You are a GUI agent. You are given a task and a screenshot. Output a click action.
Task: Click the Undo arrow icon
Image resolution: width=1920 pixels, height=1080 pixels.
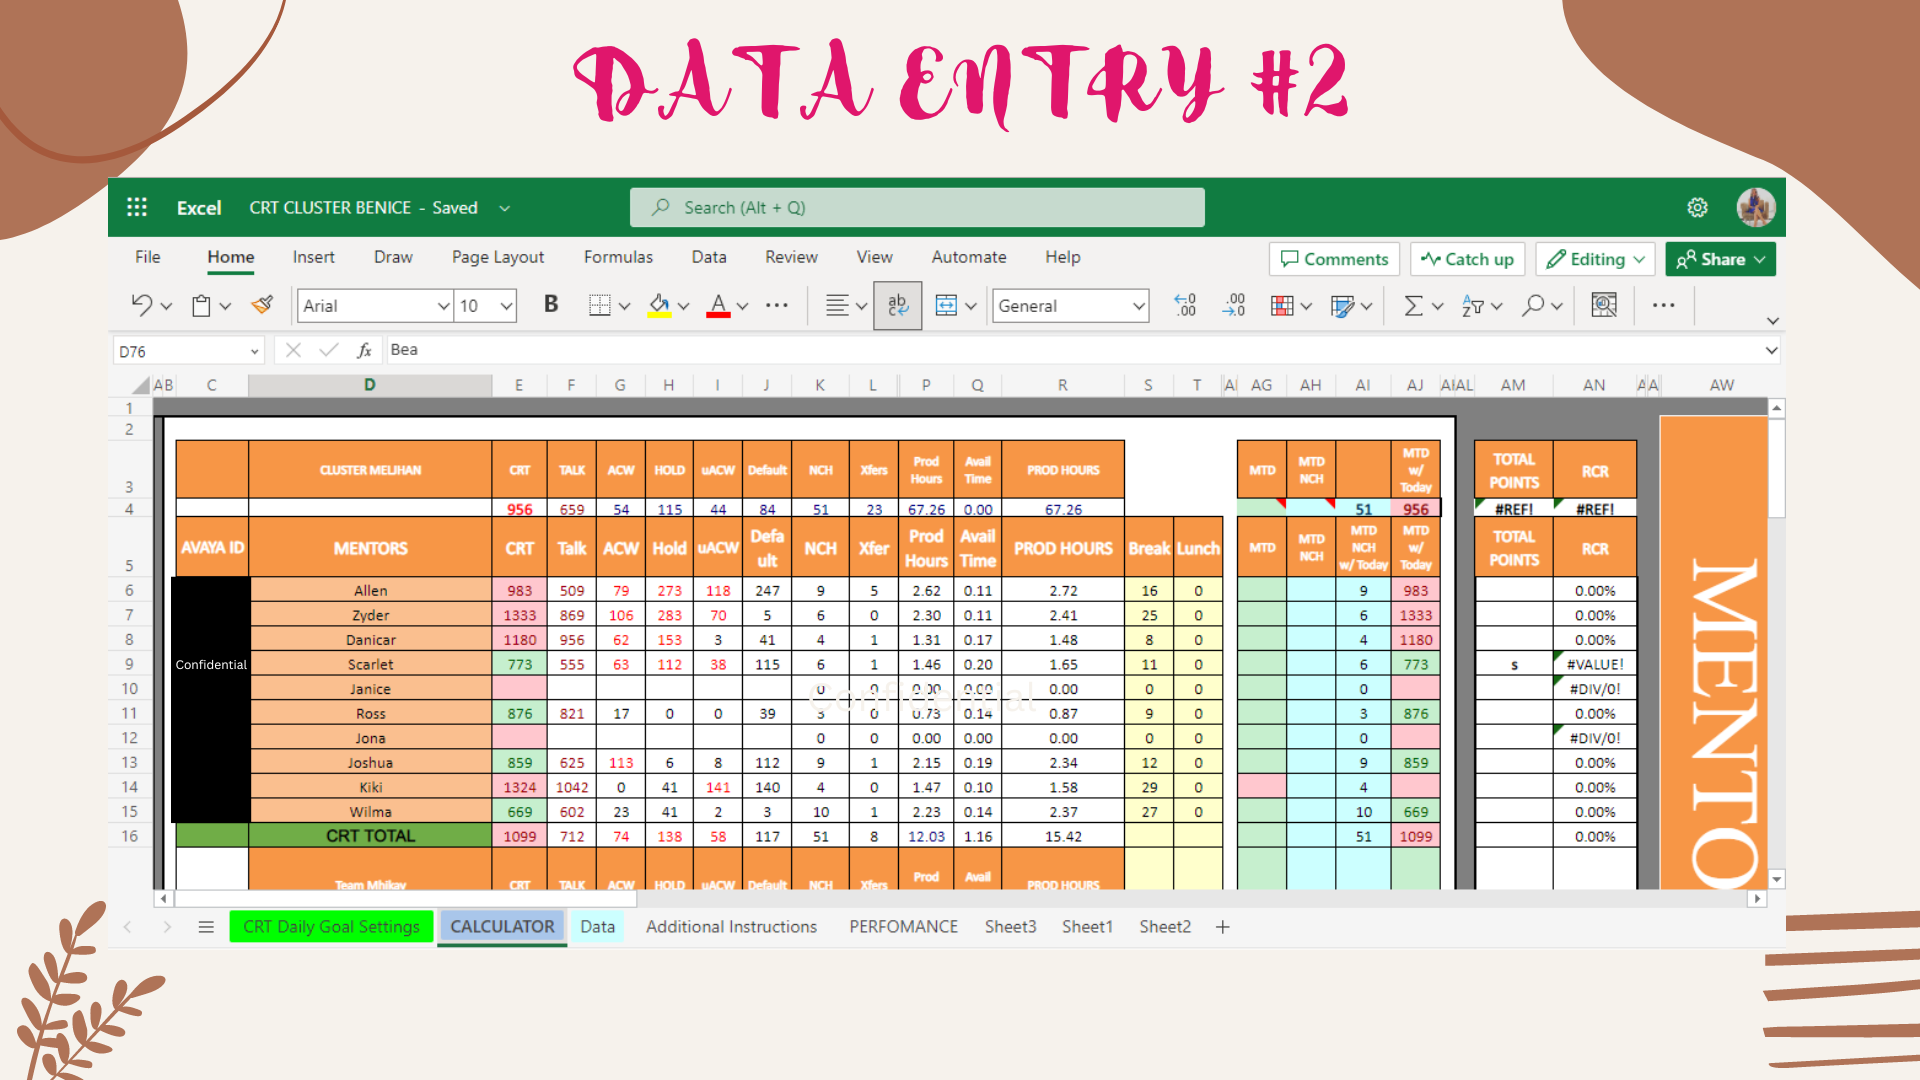(x=141, y=305)
